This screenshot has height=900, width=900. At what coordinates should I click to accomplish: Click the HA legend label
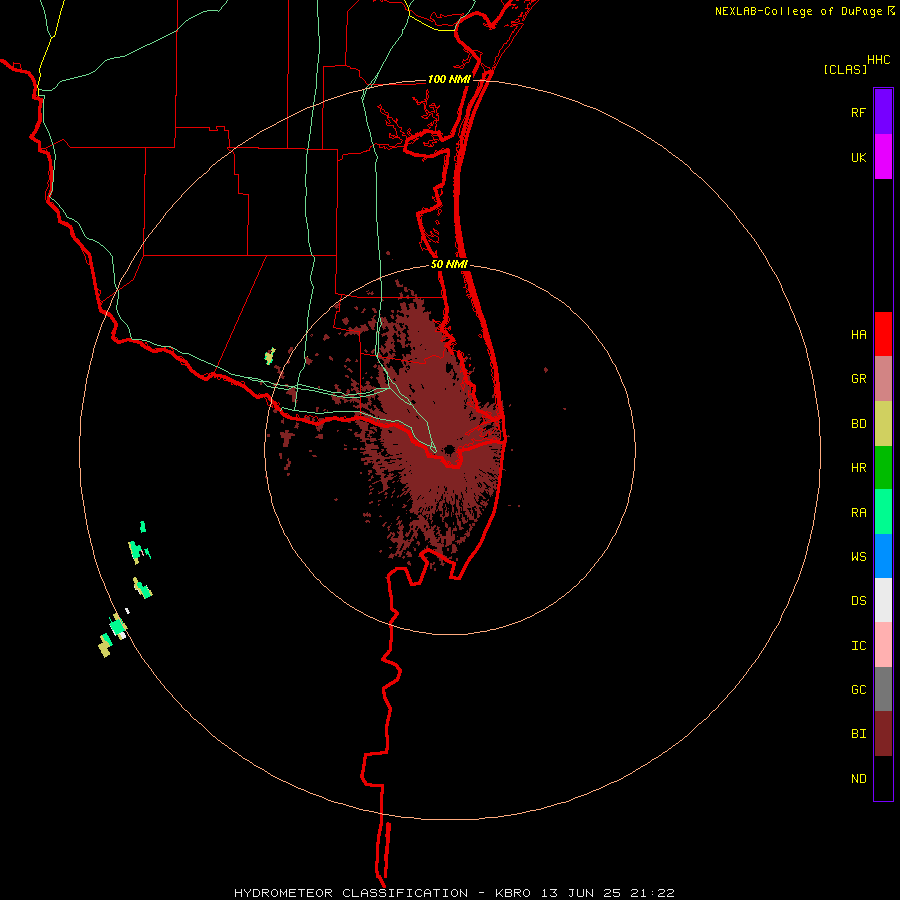pos(858,335)
